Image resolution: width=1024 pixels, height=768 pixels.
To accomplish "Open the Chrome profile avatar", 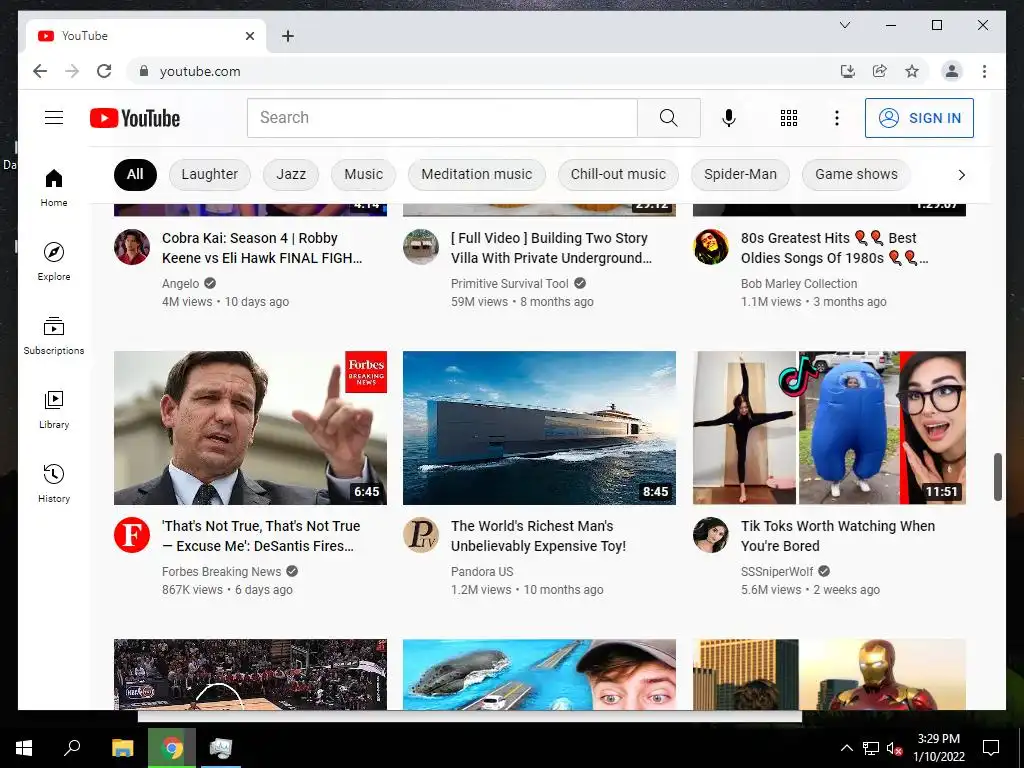I will [952, 71].
